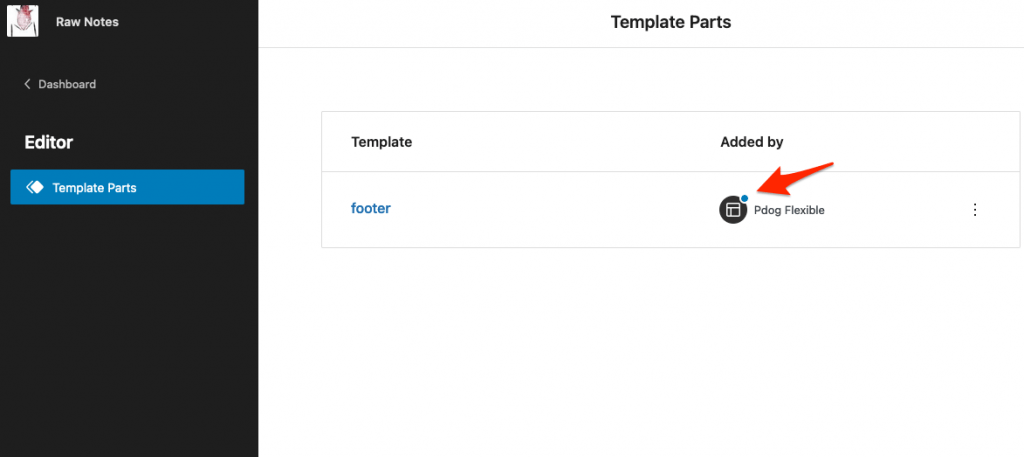
Task: Open the three-dot actions menu for footer
Action: (x=975, y=210)
